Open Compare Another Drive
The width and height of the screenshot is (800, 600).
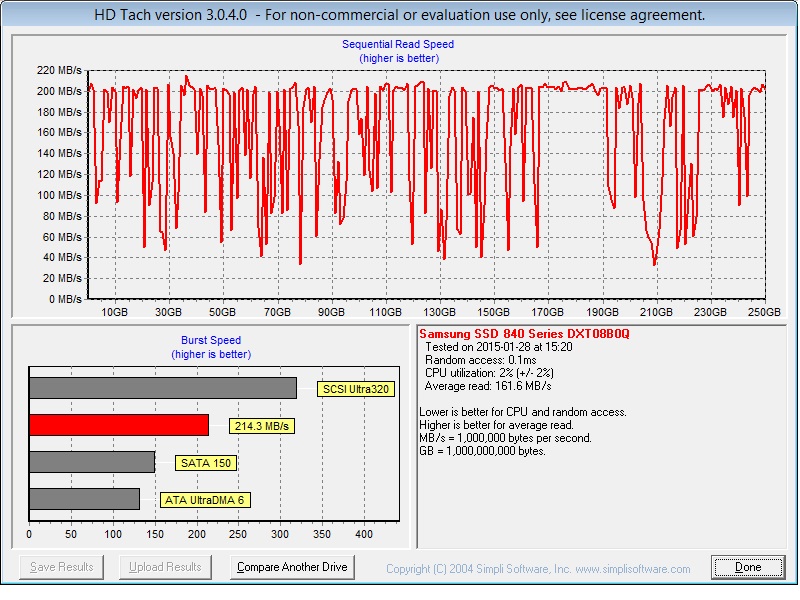(x=292, y=567)
